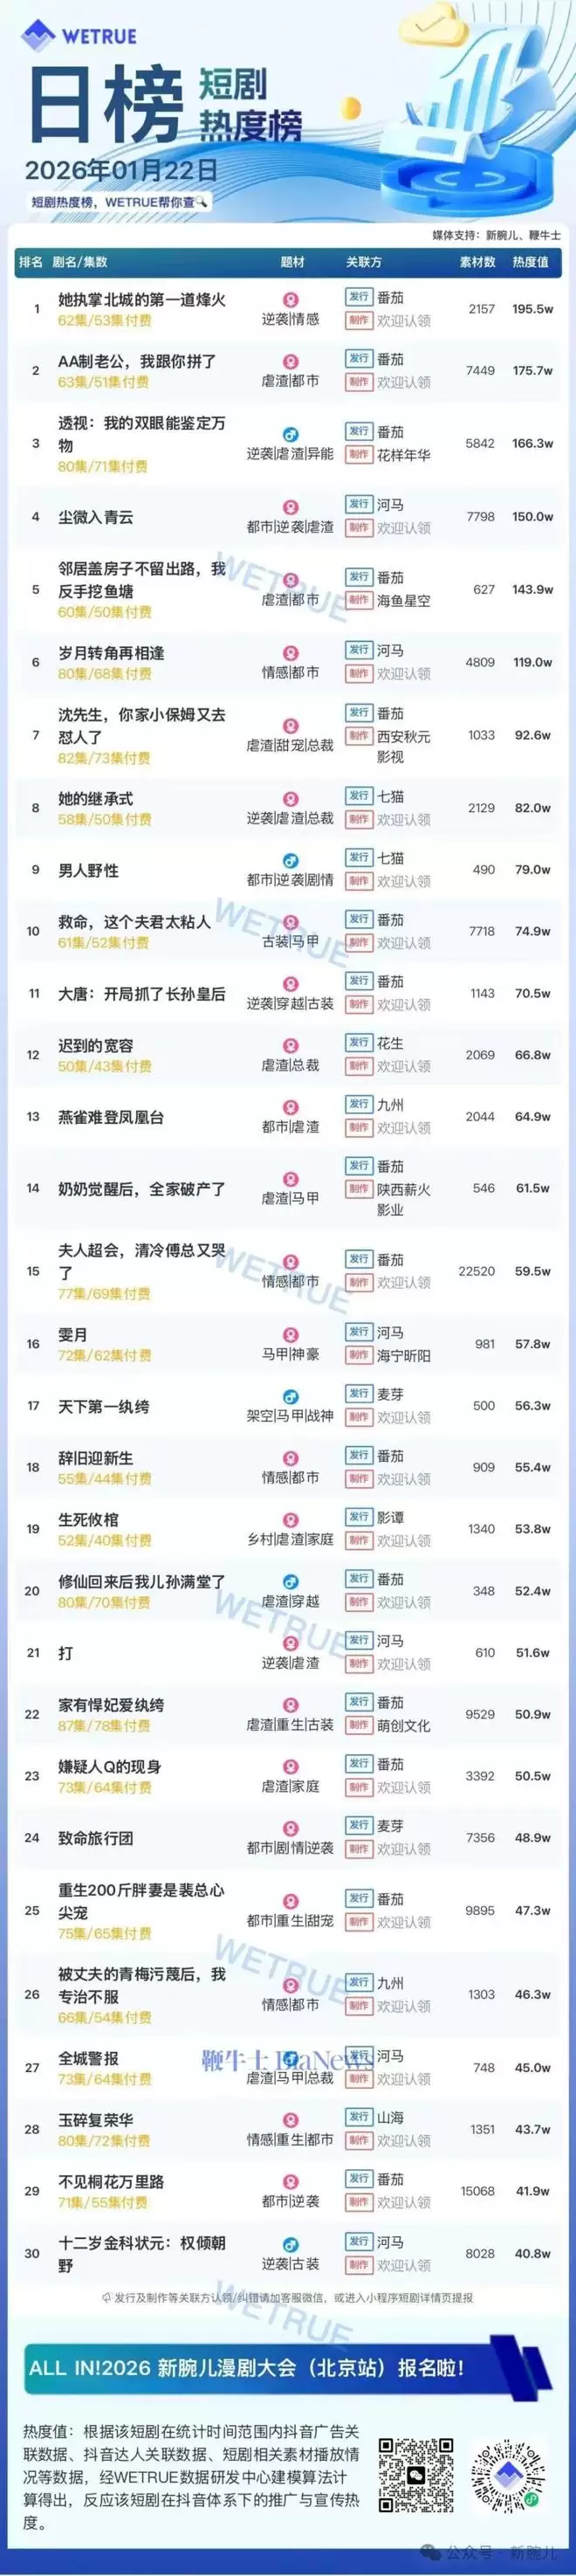Image resolution: width=576 pixels, height=2576 pixels.
Task: Click the WeChat icon beside 公众号
Action: point(429,2550)
